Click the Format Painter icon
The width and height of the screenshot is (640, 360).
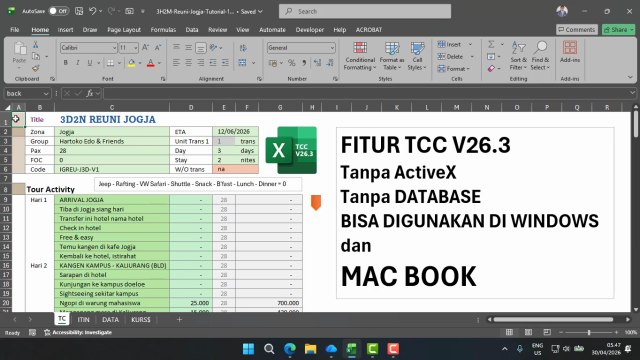point(36,68)
